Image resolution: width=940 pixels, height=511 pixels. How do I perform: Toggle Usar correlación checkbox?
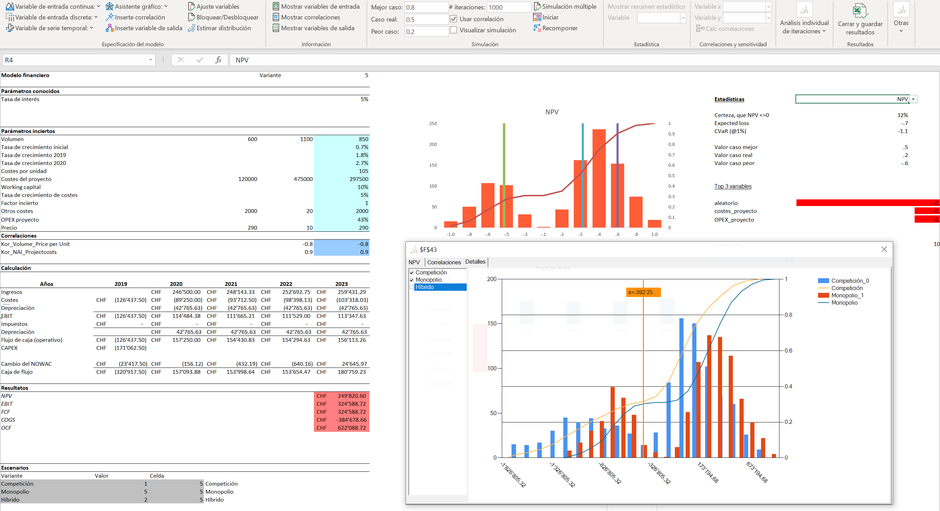[454, 19]
